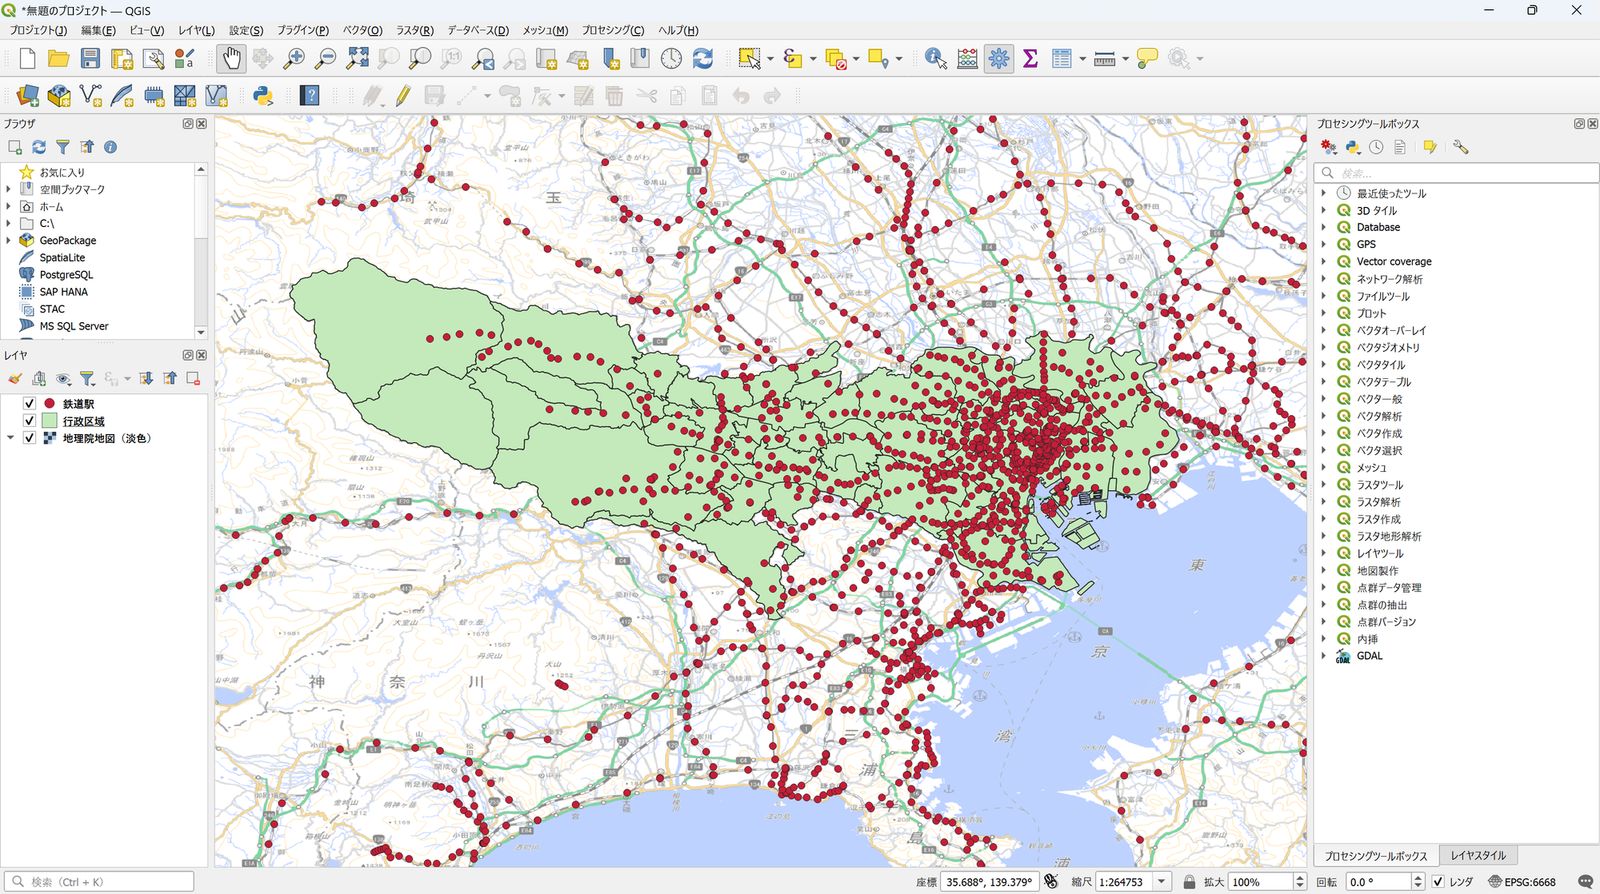
Task: Open the Data Source Manager
Action: [x=28, y=96]
